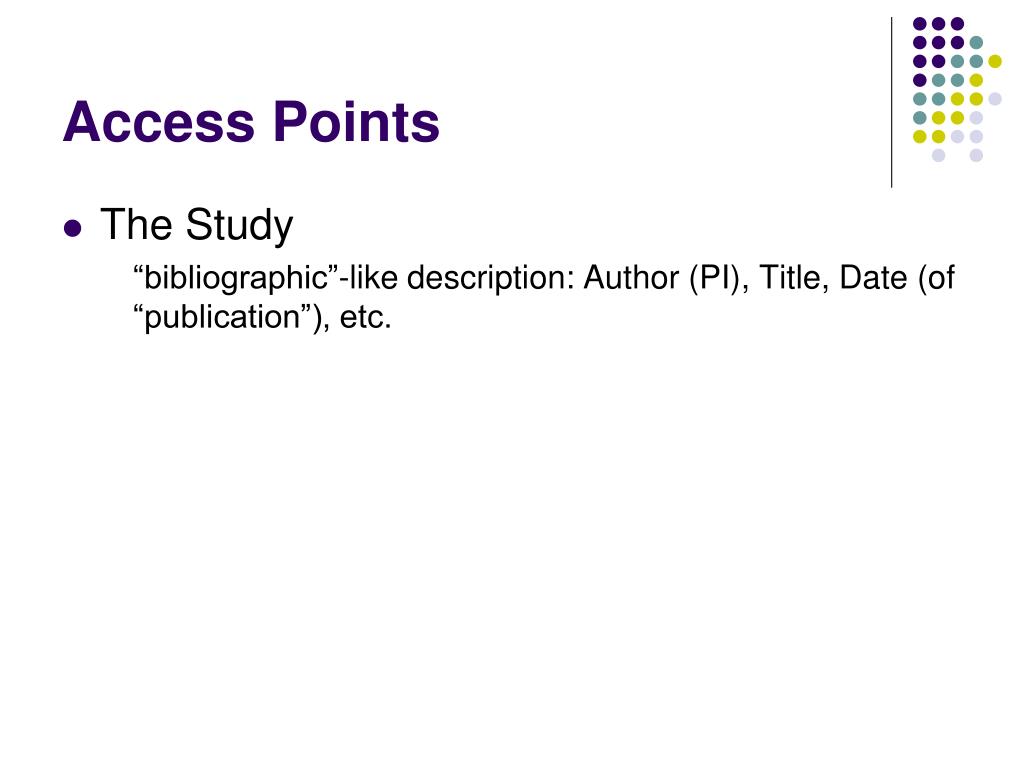Click the word "bibliographic" in the description
Image resolution: width=1024 pixels, height=768 pixels.
(235, 278)
